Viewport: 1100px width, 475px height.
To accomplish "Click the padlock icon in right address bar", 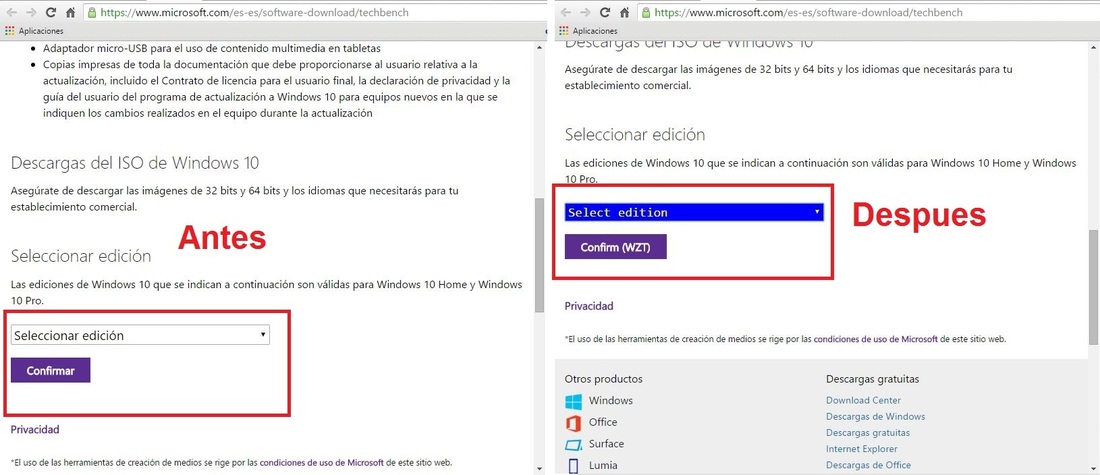I will [x=647, y=13].
